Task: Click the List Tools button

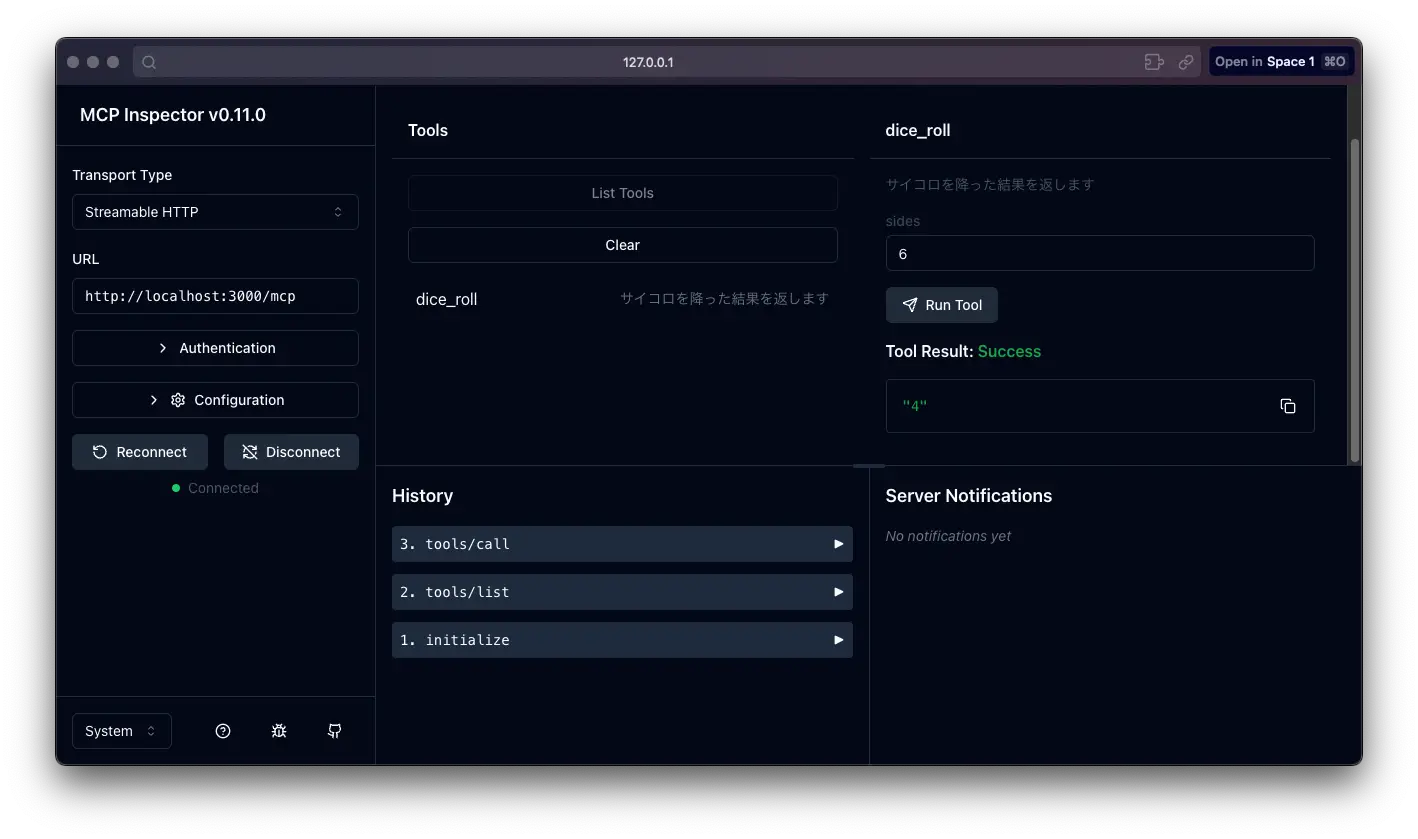Action: (x=623, y=193)
